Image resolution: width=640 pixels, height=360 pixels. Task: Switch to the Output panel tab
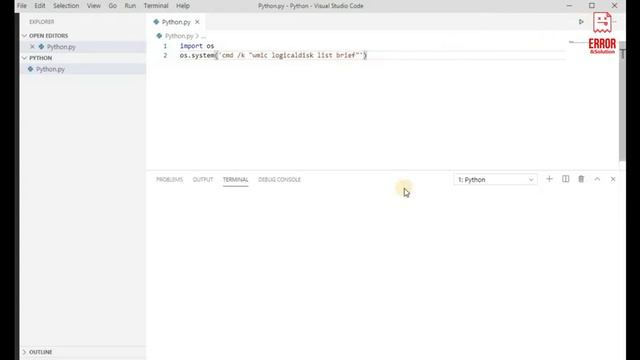pos(203,180)
